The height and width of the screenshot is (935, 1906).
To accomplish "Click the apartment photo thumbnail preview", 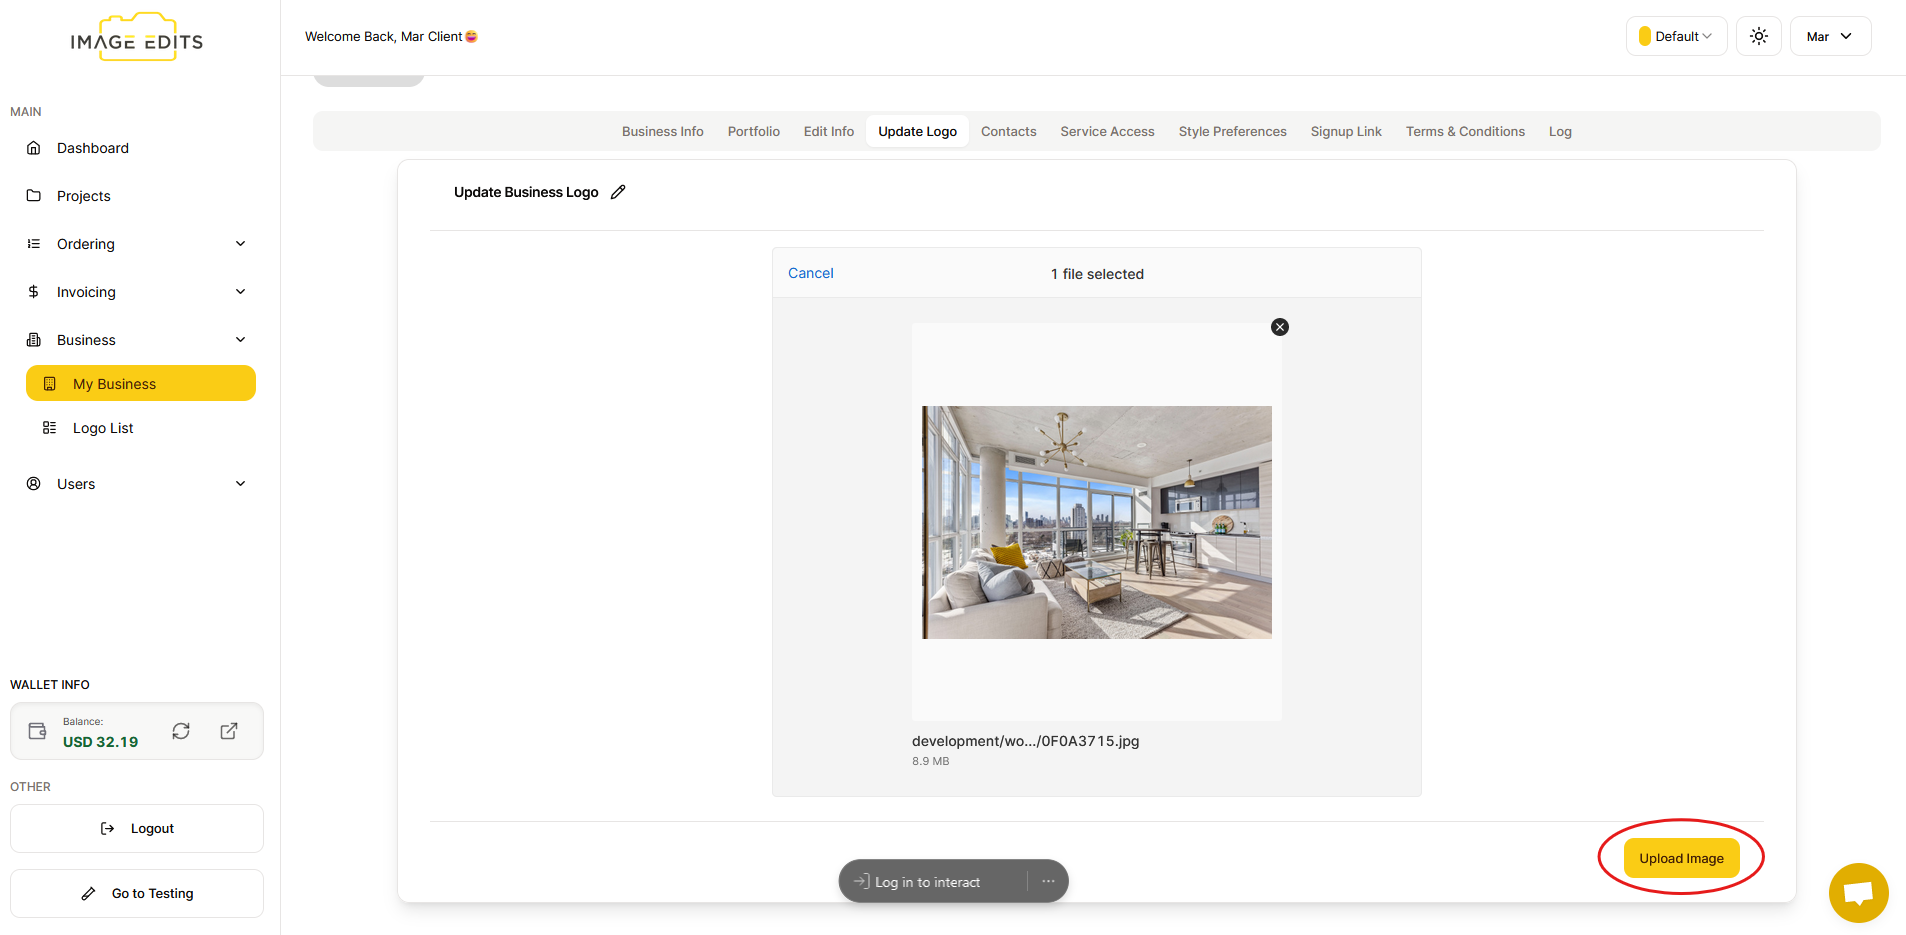I will click(1096, 522).
